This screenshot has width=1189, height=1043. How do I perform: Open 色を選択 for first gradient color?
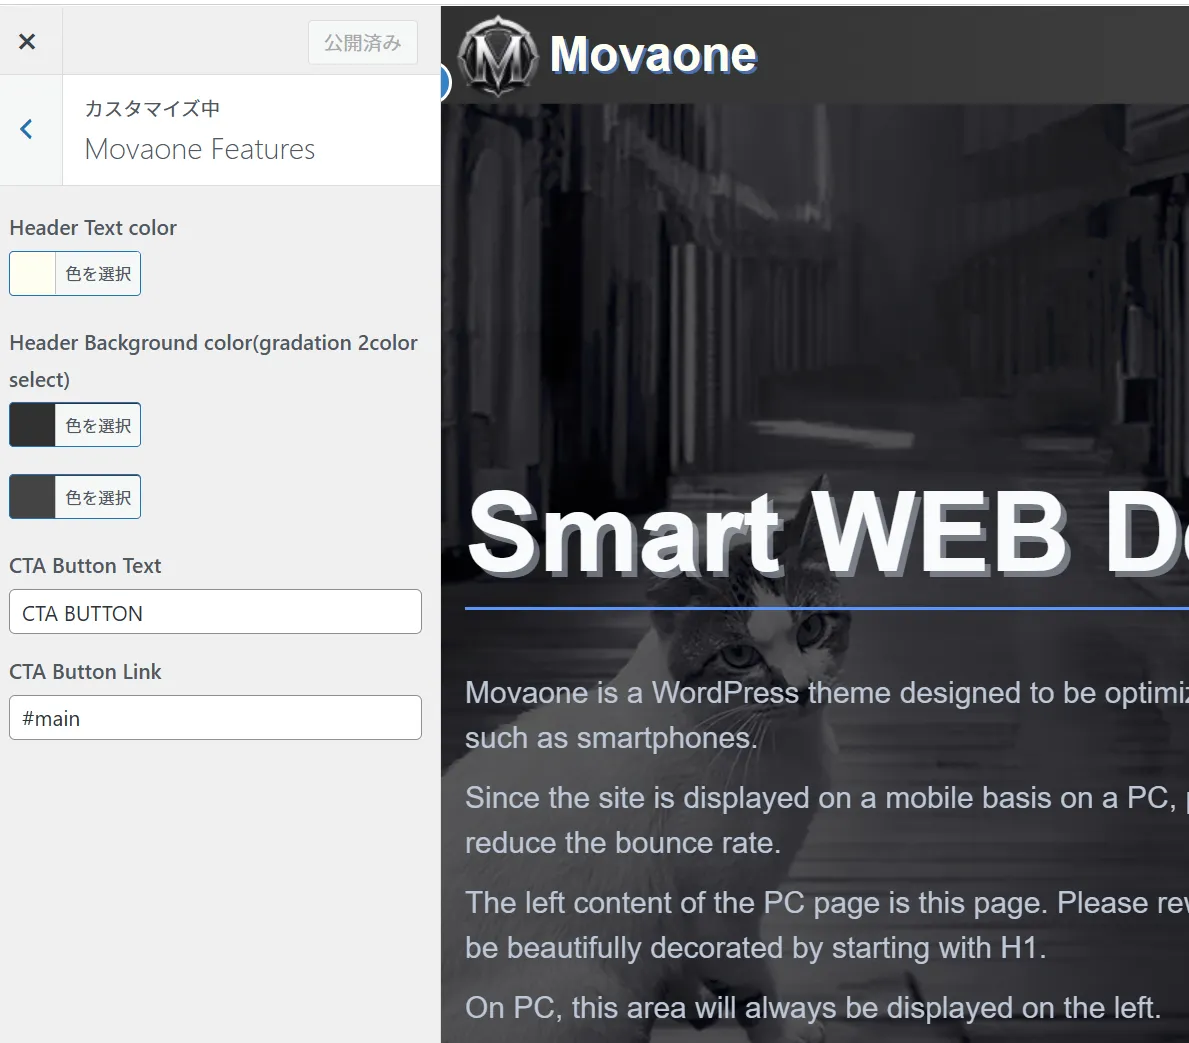click(x=98, y=425)
